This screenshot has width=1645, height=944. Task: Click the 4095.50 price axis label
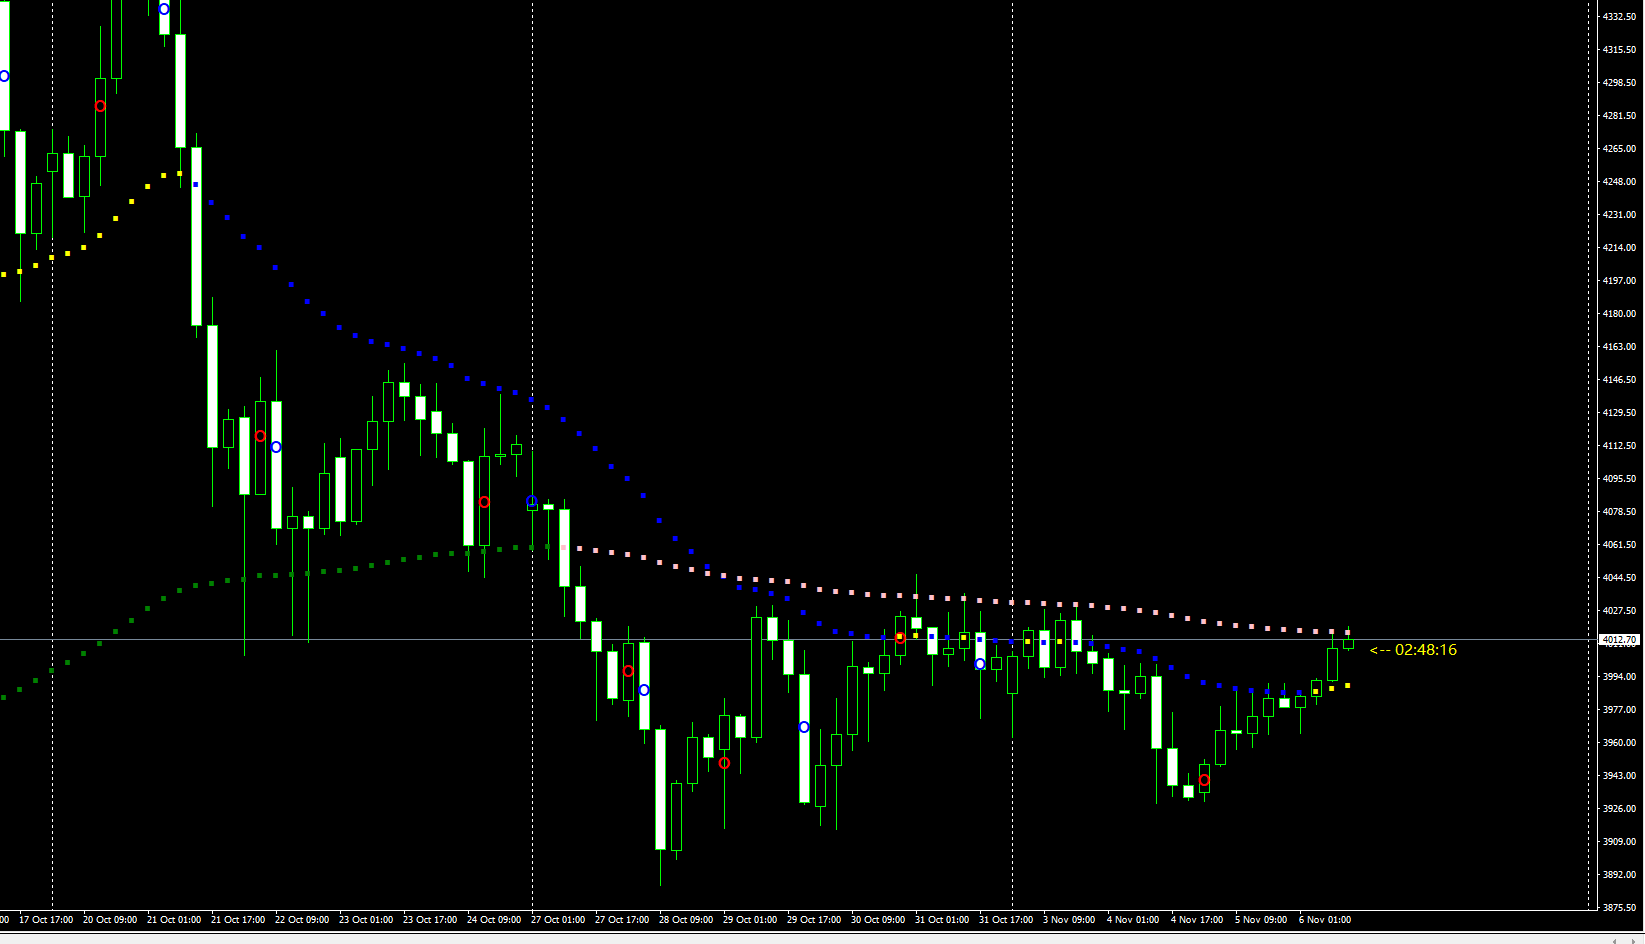[1619, 479]
